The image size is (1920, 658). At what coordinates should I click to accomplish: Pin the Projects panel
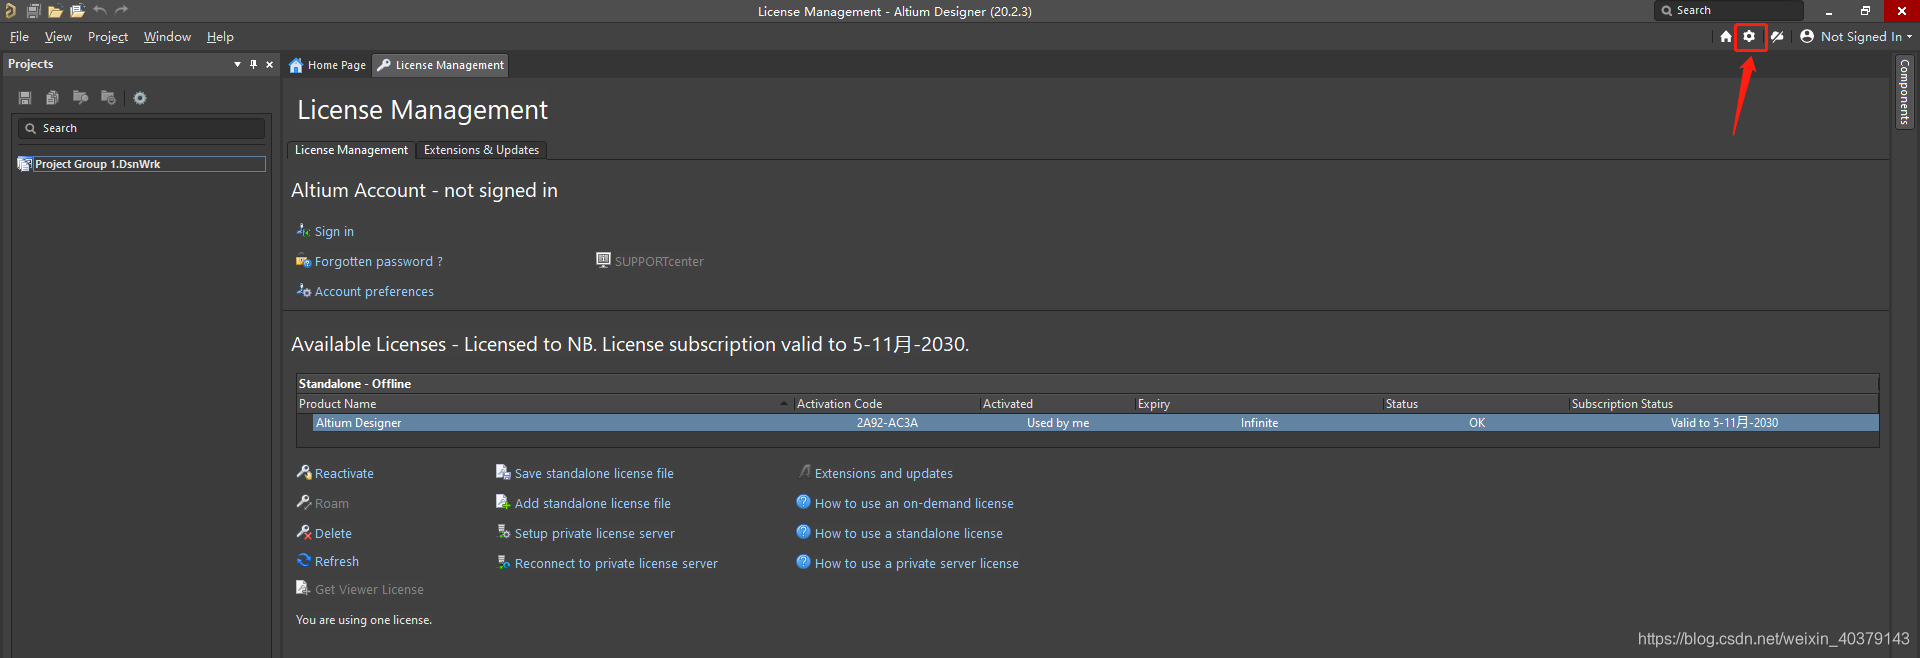pyautogui.click(x=253, y=64)
